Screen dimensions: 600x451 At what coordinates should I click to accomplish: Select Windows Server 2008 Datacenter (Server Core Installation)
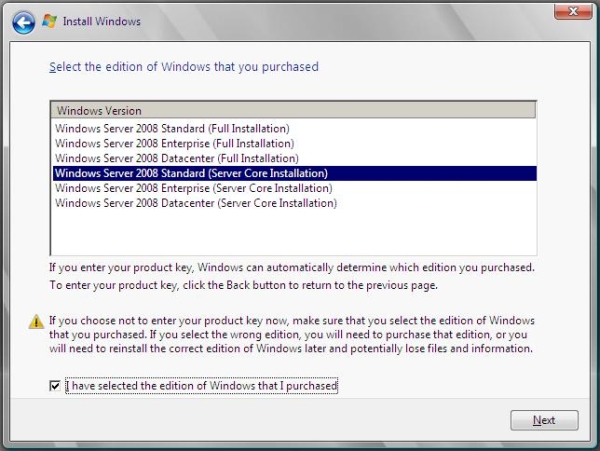(x=294, y=203)
